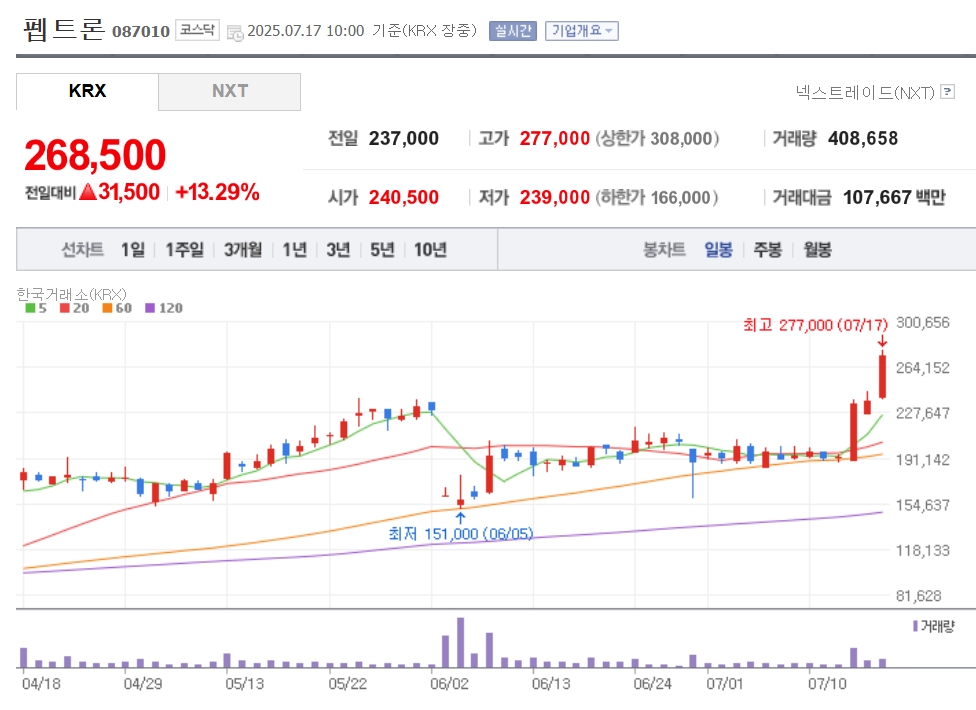Click the 최저 151,000 low marker
The width and height of the screenshot is (976, 710).
coord(461,534)
